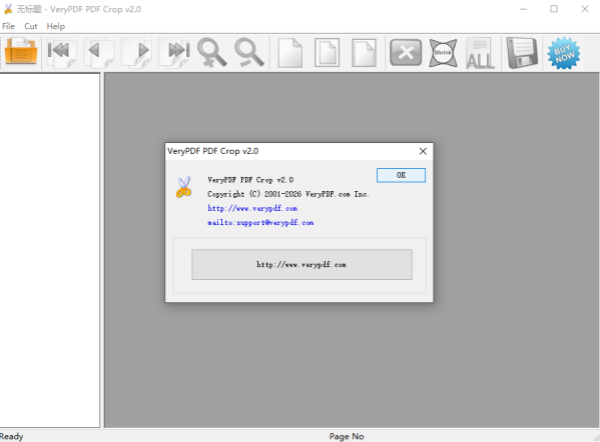Click OK in the about dialog
The height and width of the screenshot is (442, 600).
coord(401,175)
